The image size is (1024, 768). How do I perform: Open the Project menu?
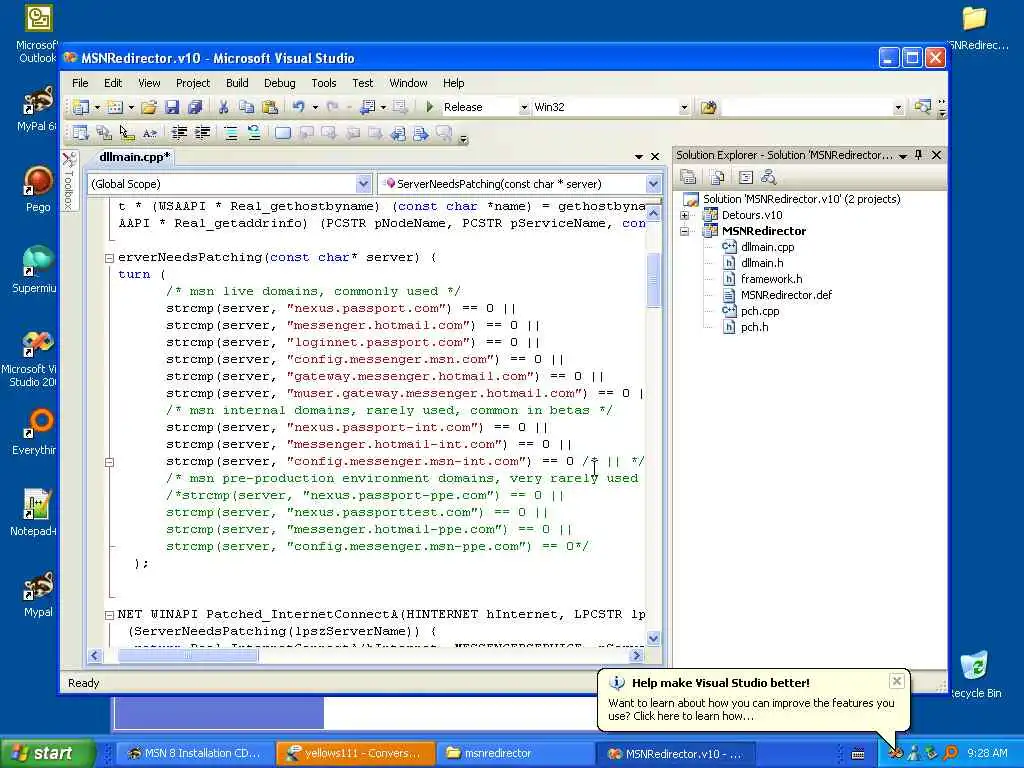(193, 83)
